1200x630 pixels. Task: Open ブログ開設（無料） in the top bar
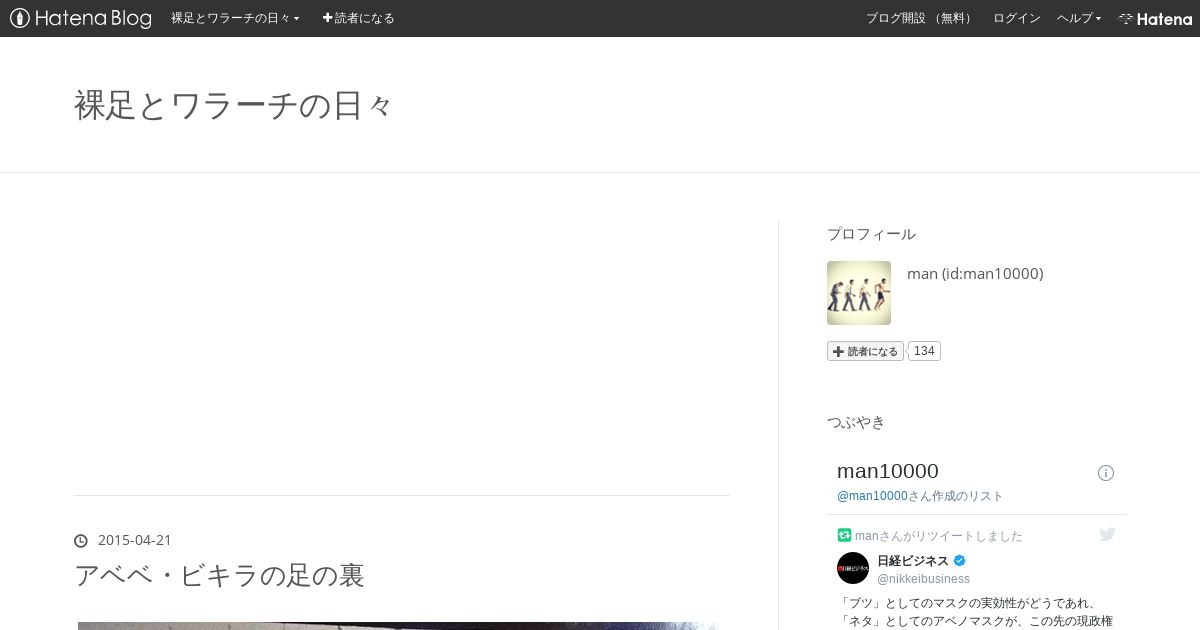click(x=921, y=18)
